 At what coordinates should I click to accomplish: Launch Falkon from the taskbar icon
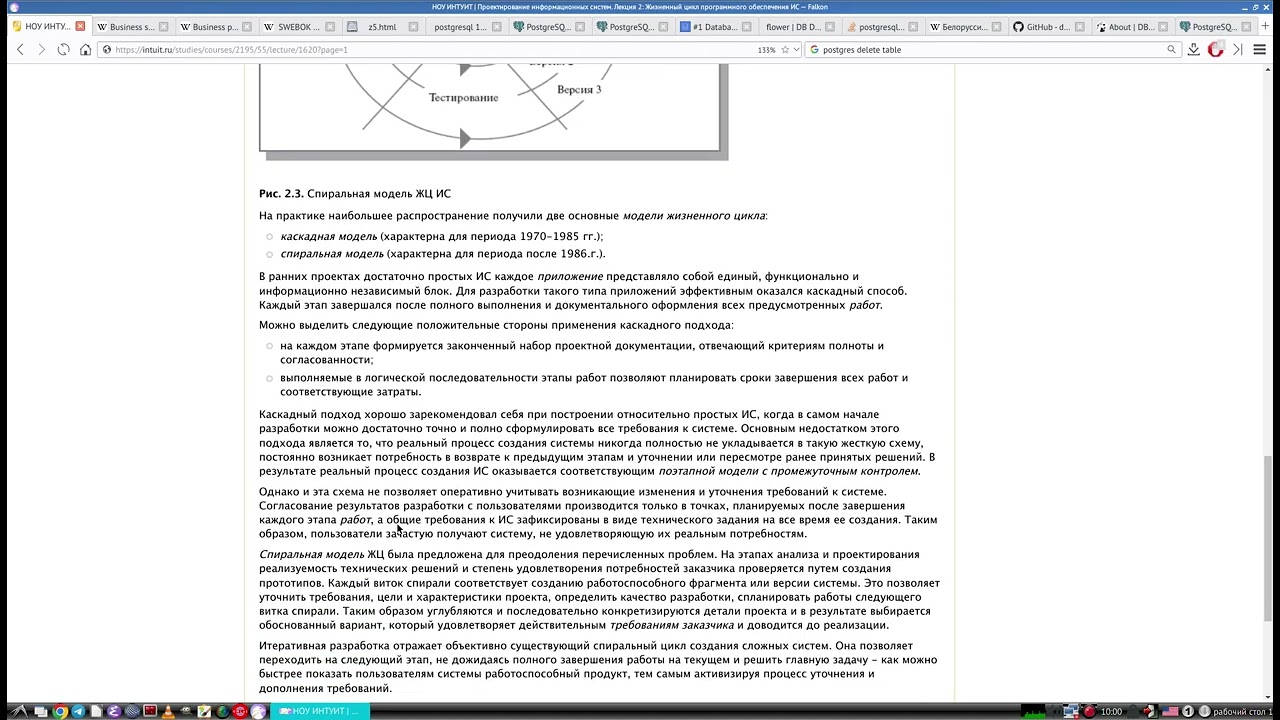coord(258,711)
